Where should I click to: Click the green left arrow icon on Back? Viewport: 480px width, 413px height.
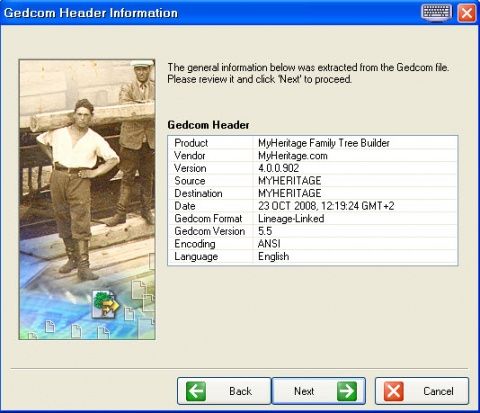point(196,391)
